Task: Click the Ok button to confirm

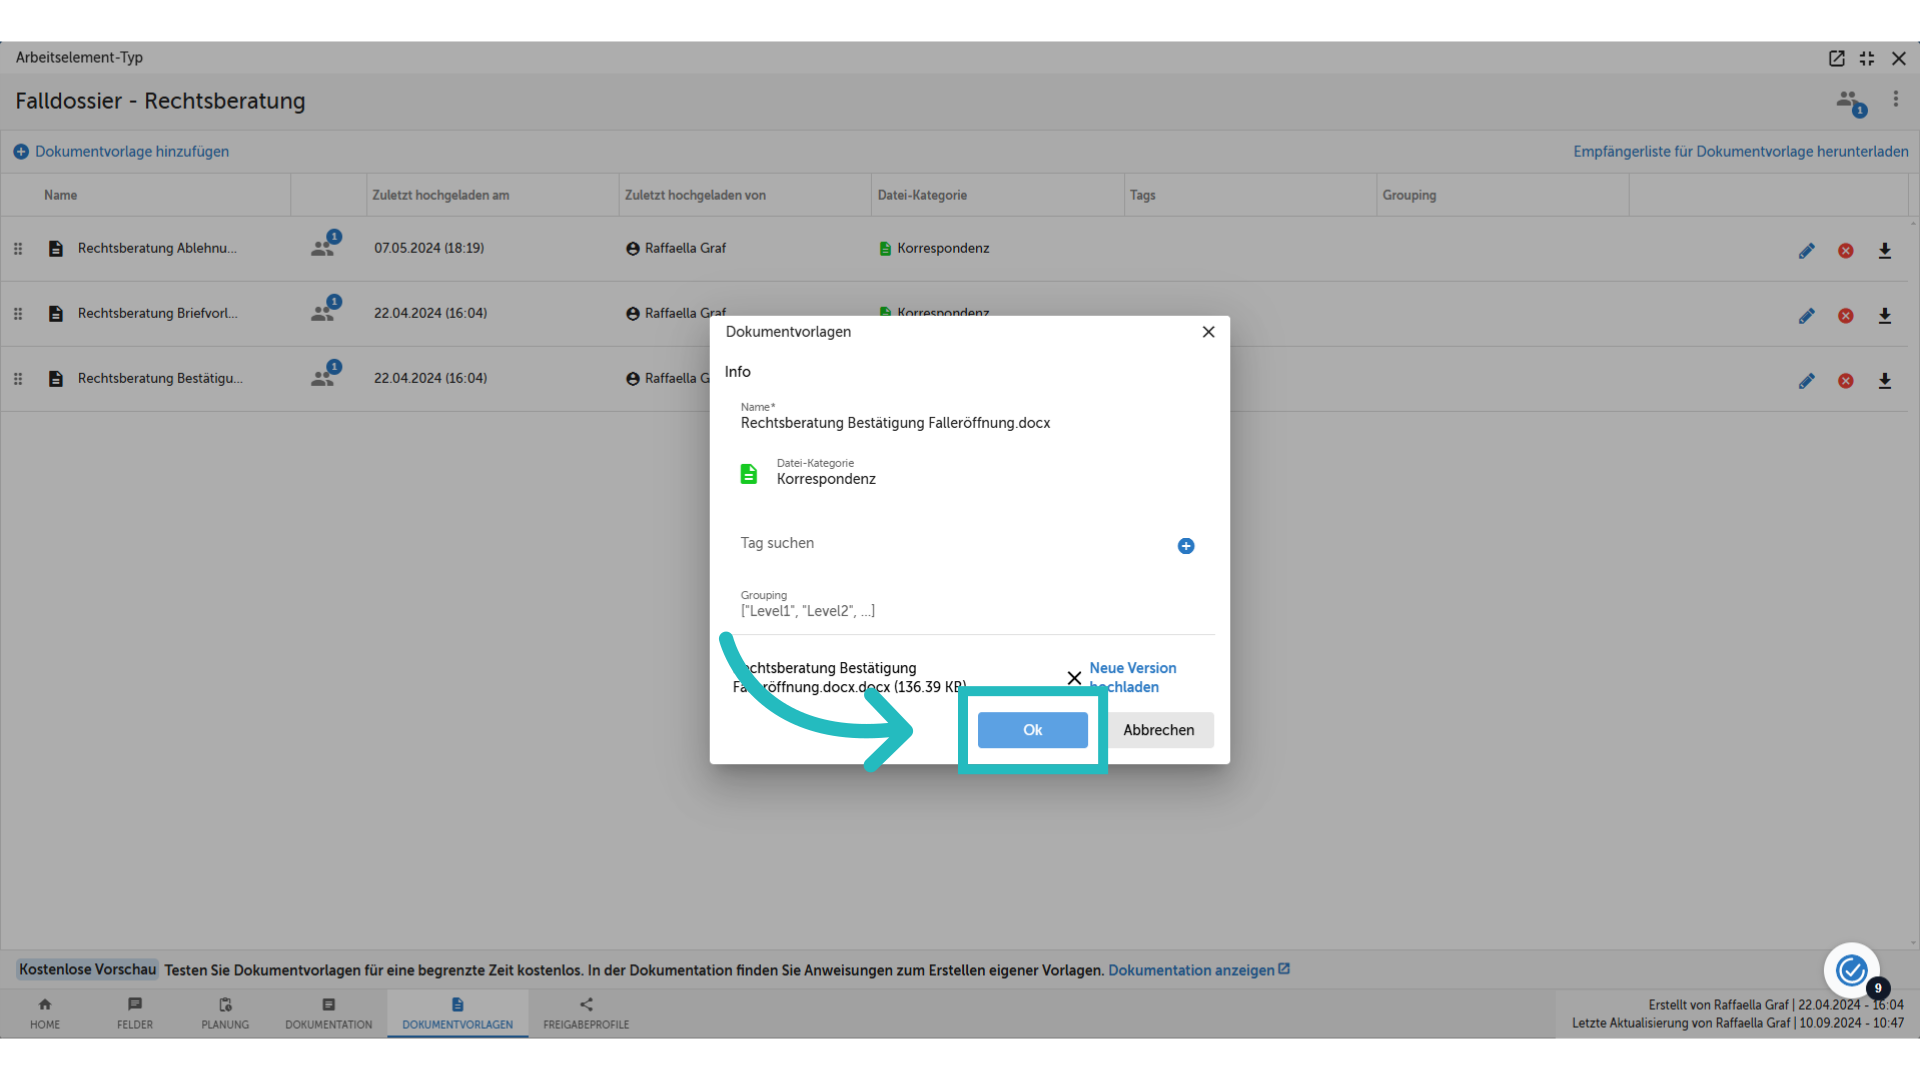Action: click(x=1033, y=729)
